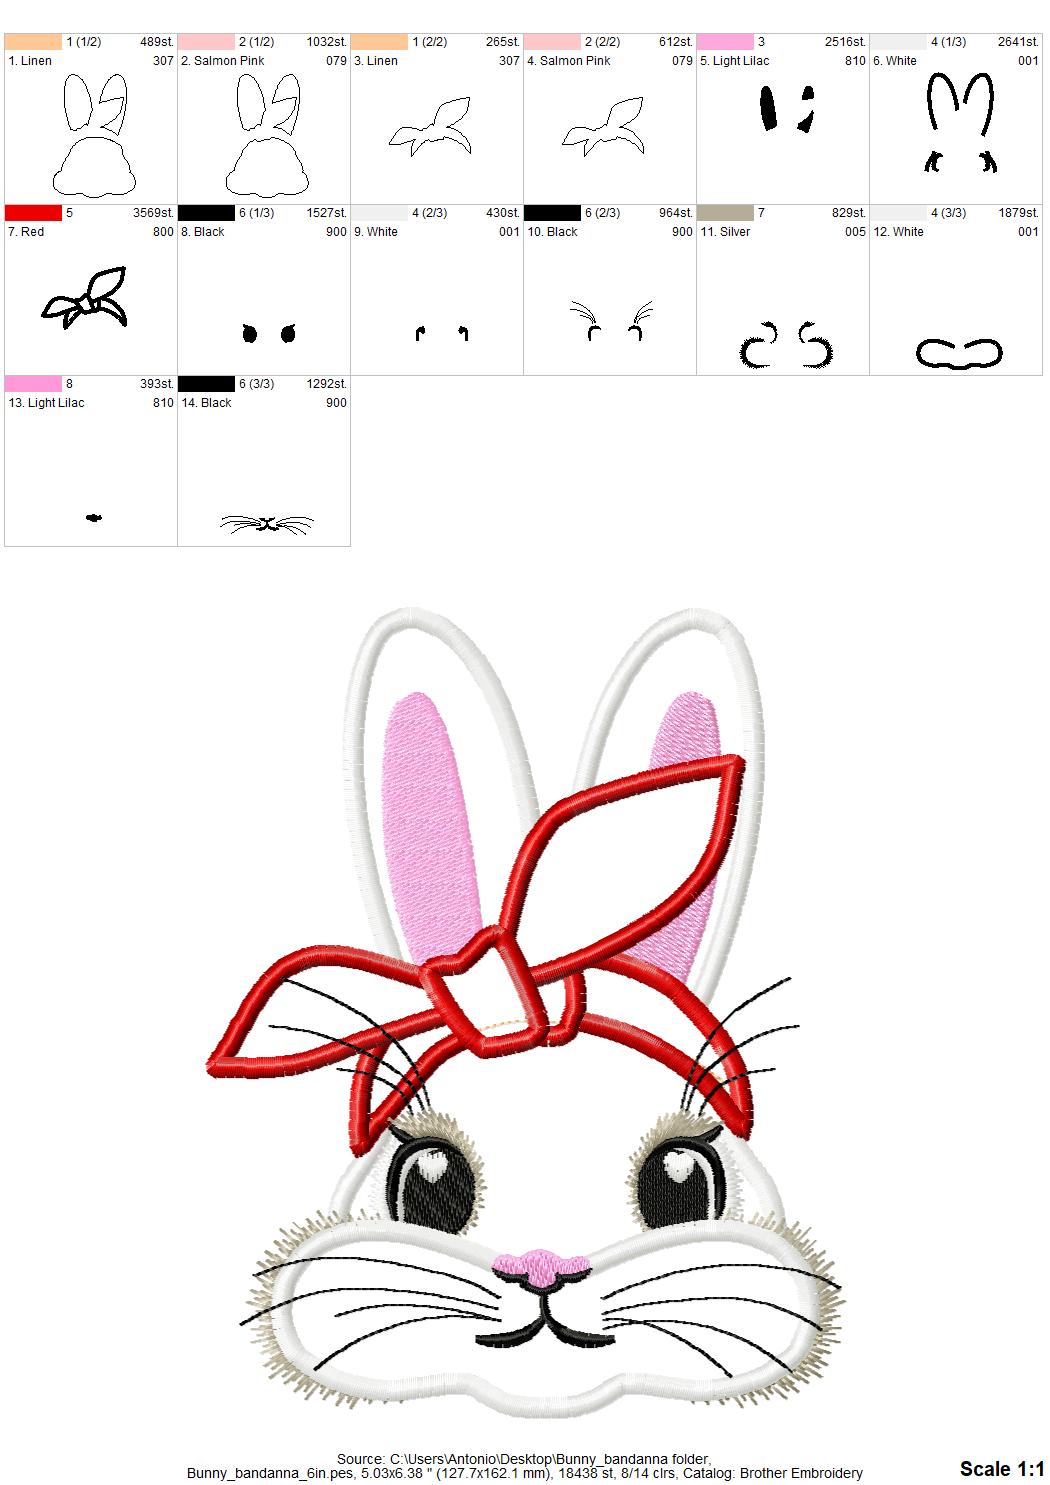Select the bunny ears outline thumbnail in step 1
This screenshot has width=1050, height=1485.
90,130
